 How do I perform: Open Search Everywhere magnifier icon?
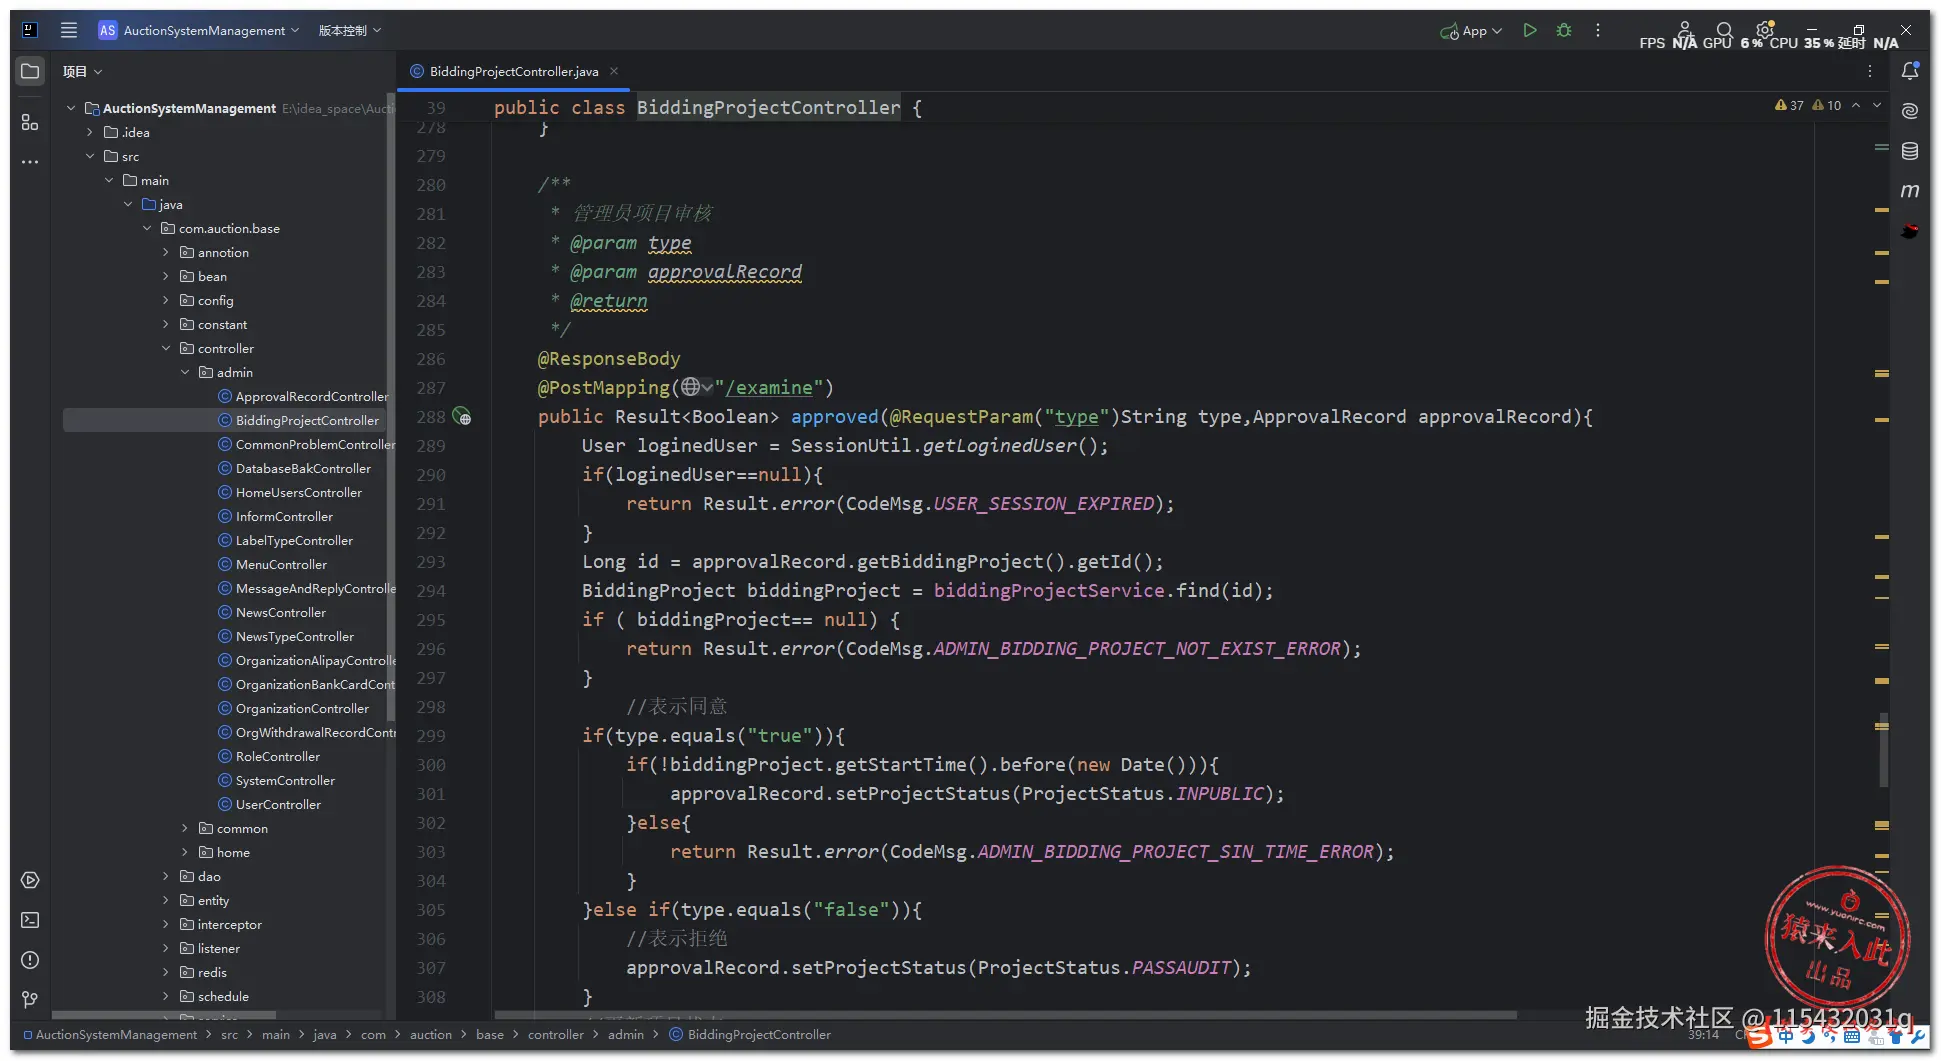click(x=1724, y=30)
